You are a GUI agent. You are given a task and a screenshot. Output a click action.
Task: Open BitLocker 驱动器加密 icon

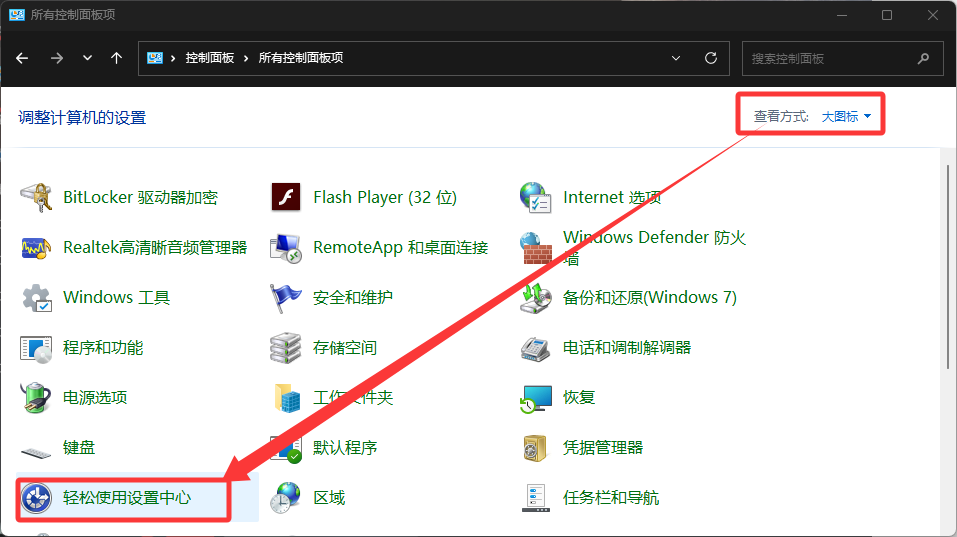pyautogui.click(x=37, y=198)
